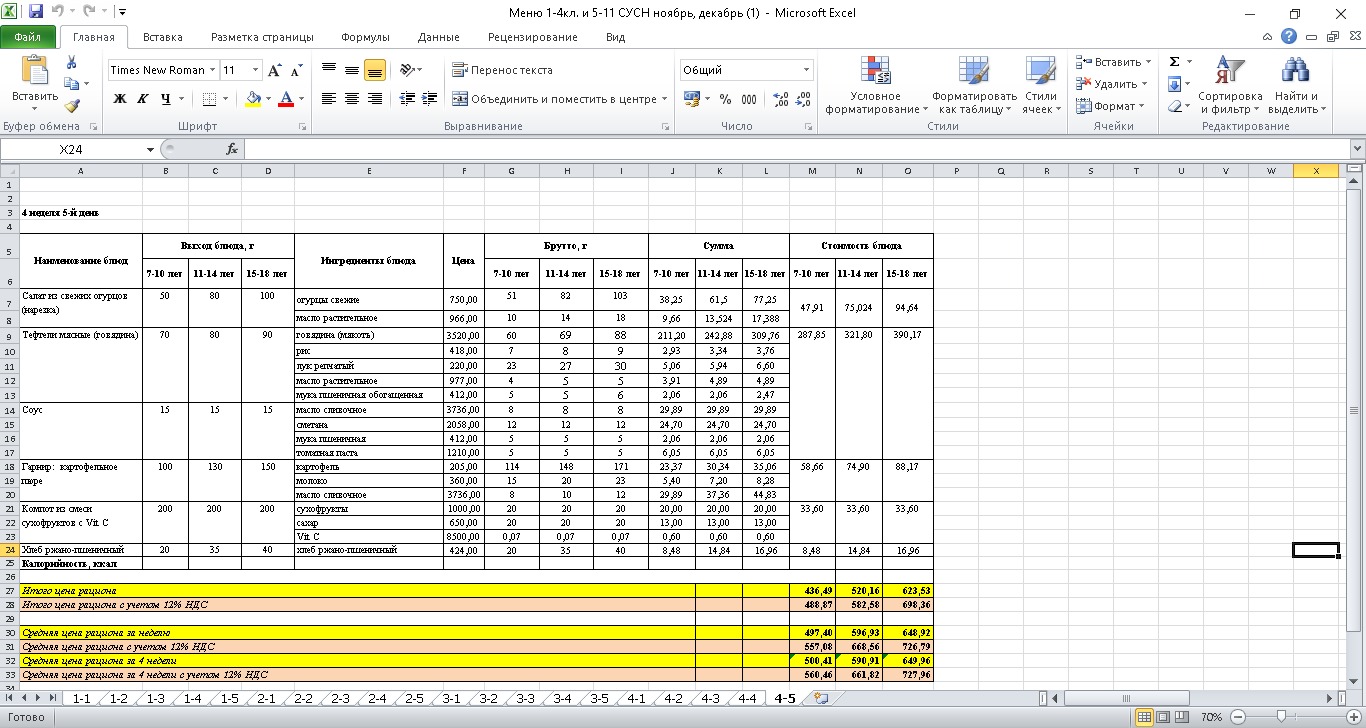Open the font name dropdown

pyautogui.click(x=212, y=70)
